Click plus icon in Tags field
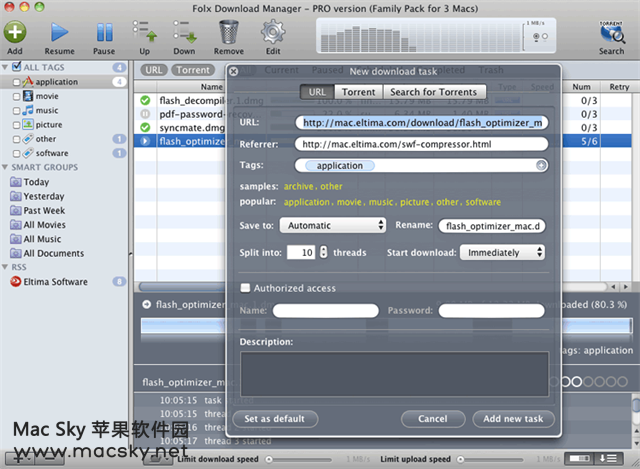Viewport: 640px width, 469px height. (x=541, y=165)
